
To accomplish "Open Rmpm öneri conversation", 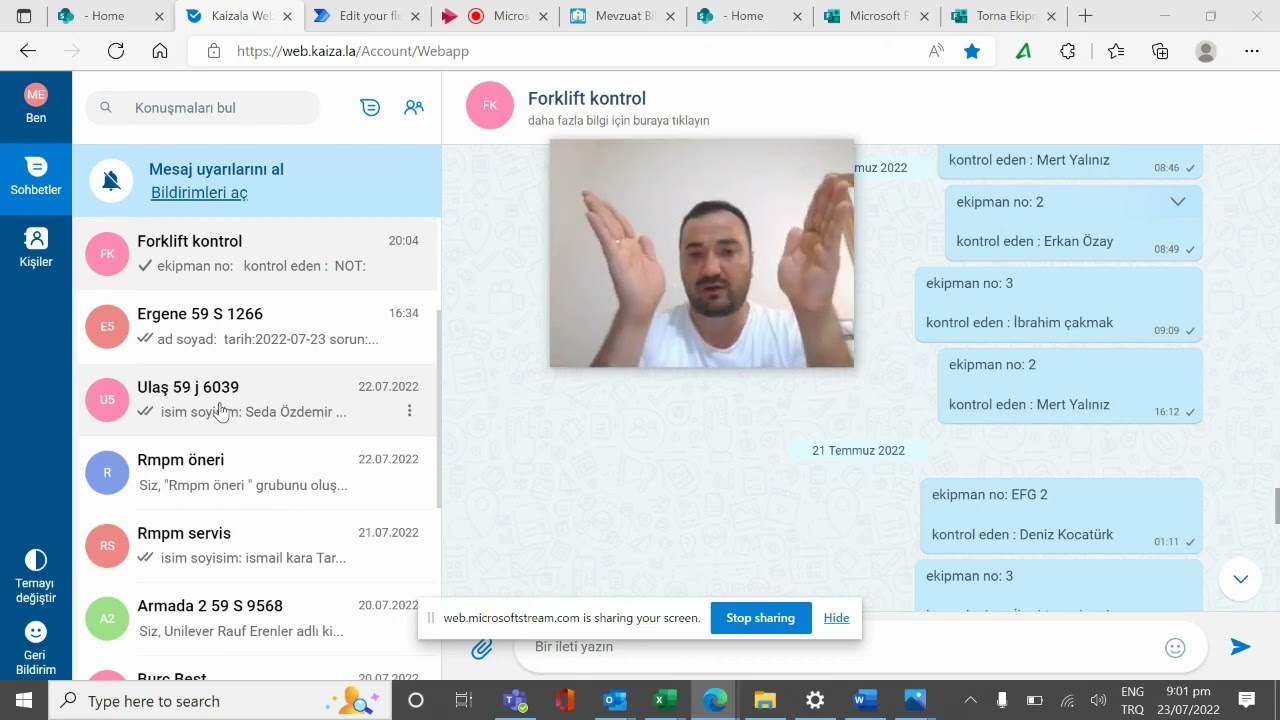I will tap(256, 472).
